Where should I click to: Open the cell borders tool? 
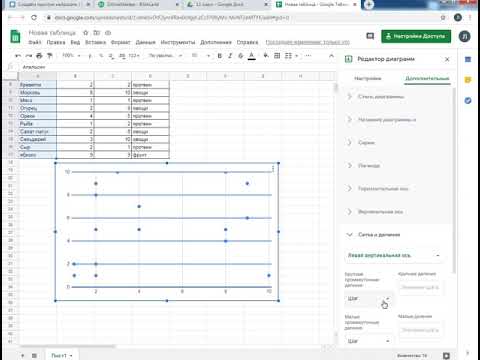277,56
